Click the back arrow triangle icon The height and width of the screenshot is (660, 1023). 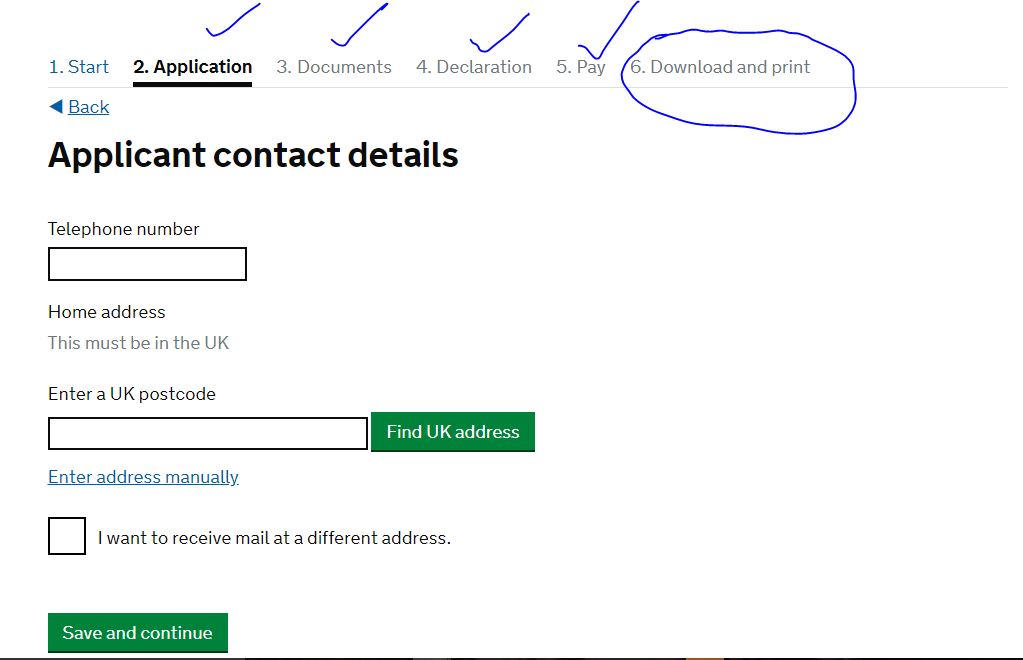pyautogui.click(x=55, y=106)
